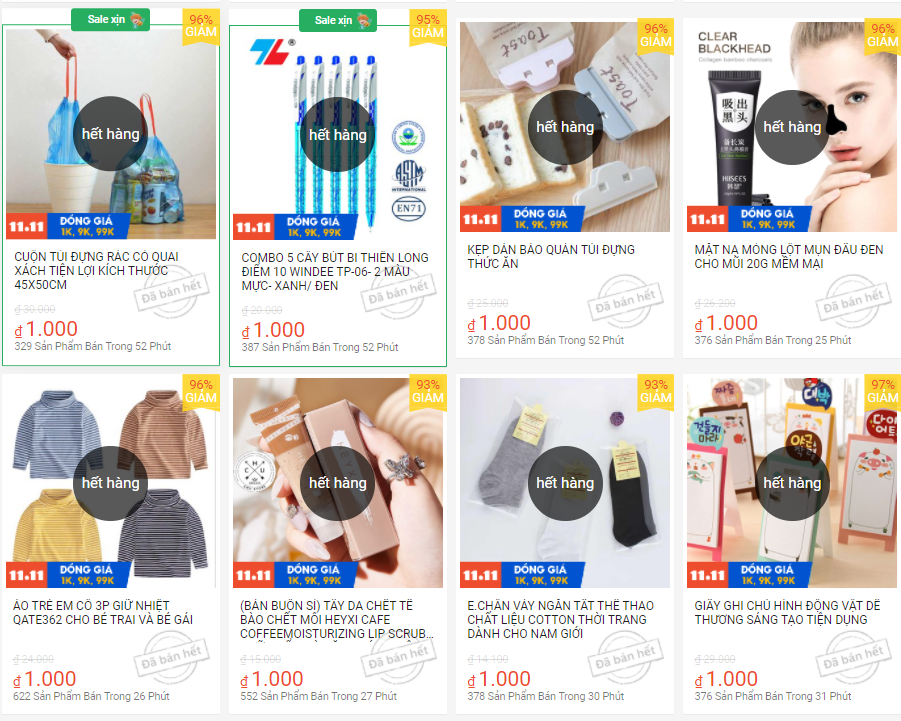Open the animal-shaped note paper image
Viewport: 901px width, 721px height.
coord(792,483)
